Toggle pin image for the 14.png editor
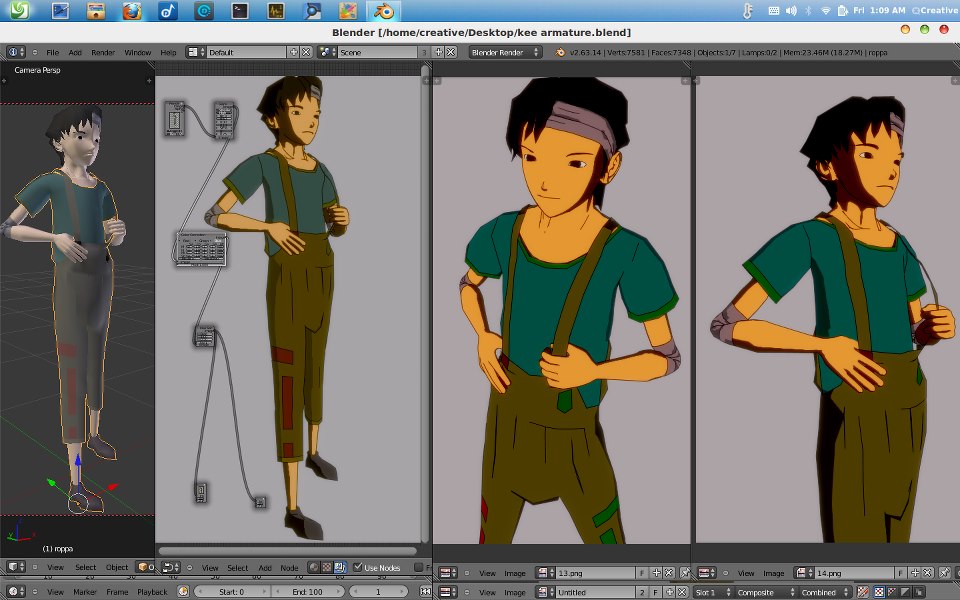960x600 pixels. tap(945, 573)
